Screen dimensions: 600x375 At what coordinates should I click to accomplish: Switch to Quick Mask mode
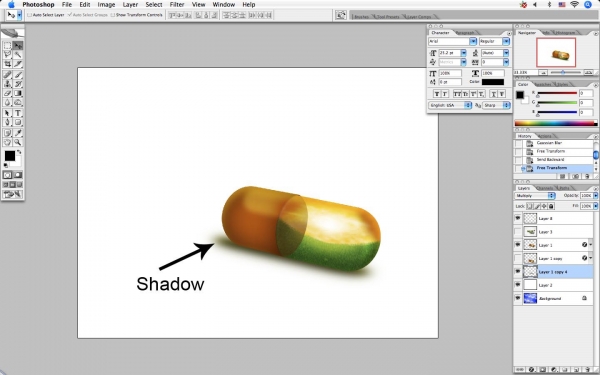click(18, 175)
